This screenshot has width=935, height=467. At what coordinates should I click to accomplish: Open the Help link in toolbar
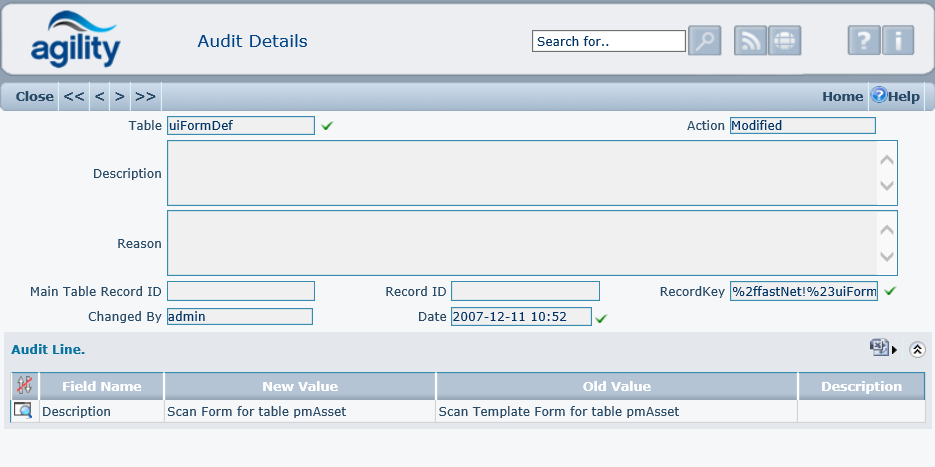895,97
